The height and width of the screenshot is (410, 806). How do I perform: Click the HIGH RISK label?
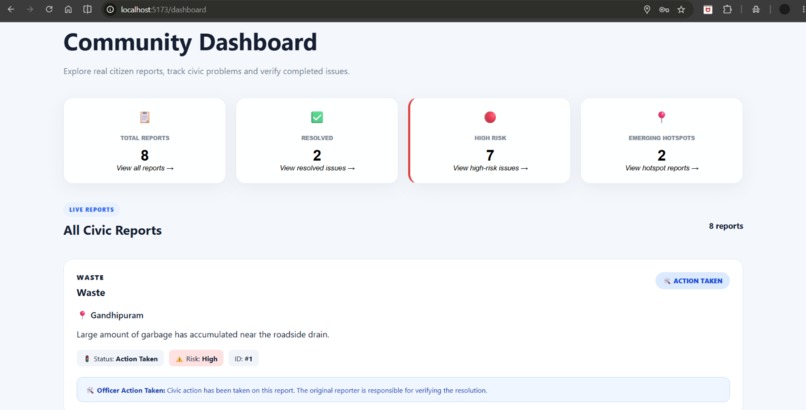[490, 138]
